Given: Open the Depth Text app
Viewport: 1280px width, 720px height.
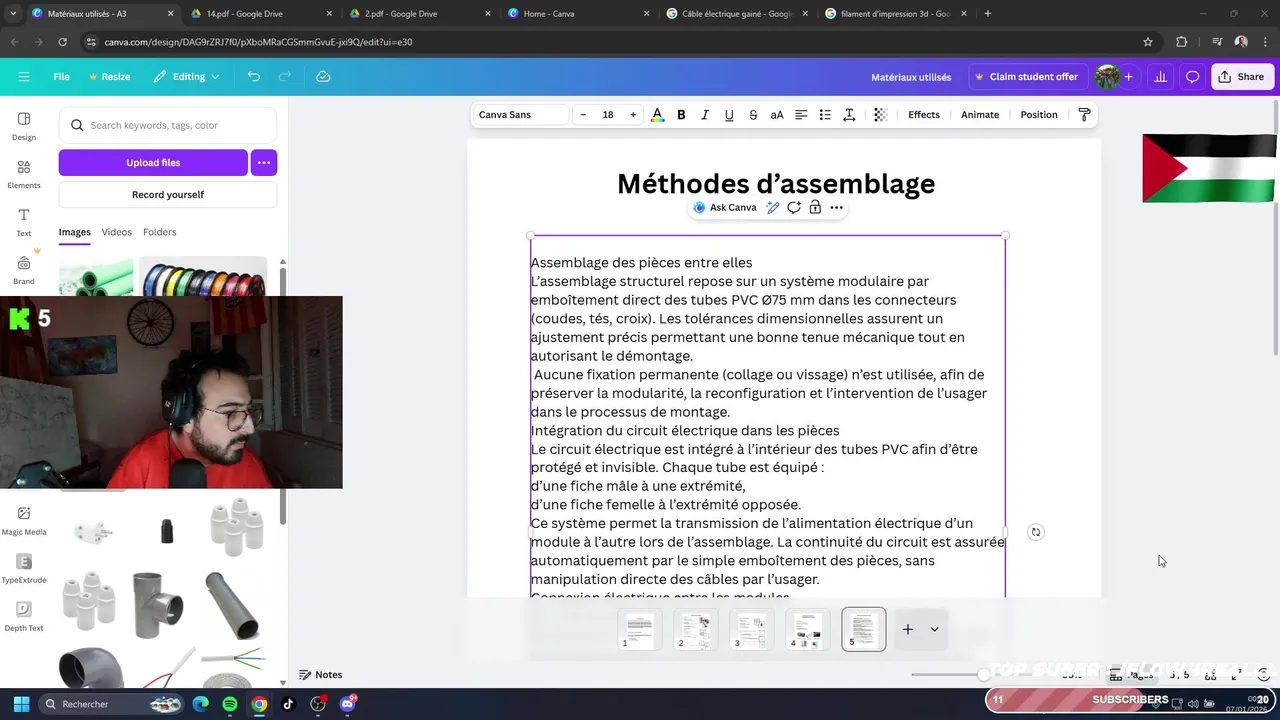Looking at the screenshot, I should point(24,617).
